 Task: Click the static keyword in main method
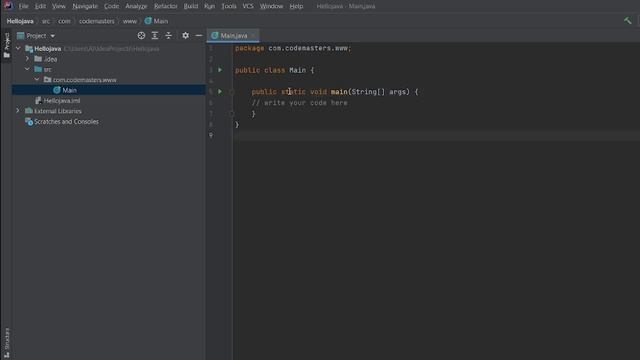(x=293, y=92)
